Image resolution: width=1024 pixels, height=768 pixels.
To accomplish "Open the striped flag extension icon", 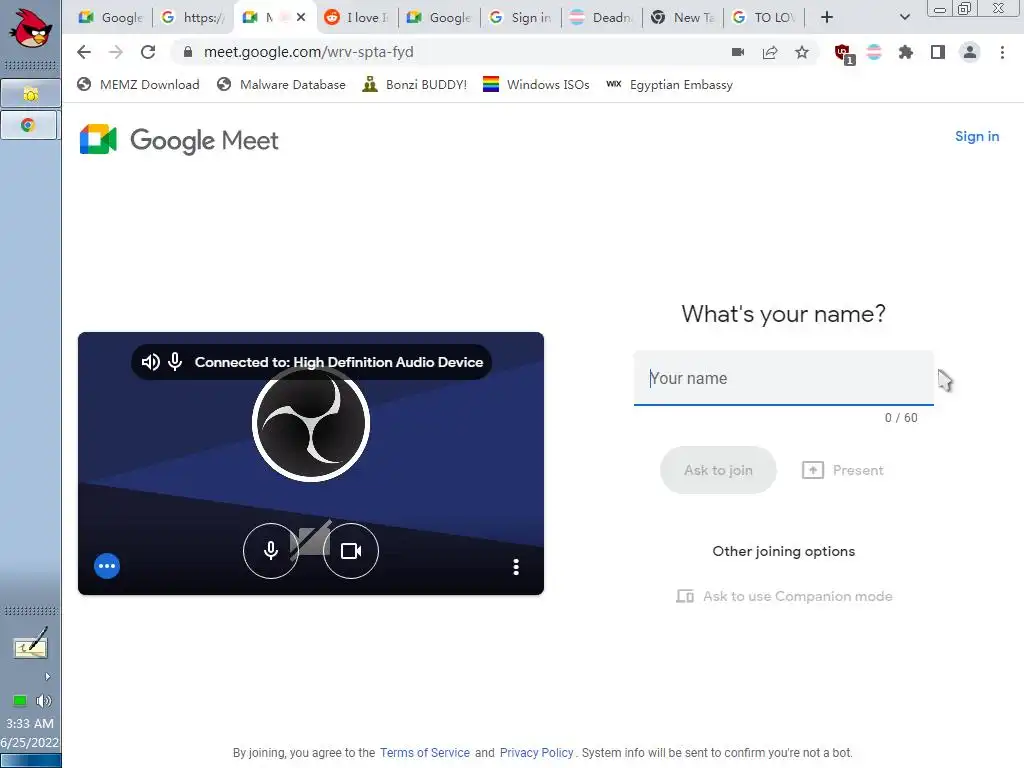I will click(x=874, y=52).
